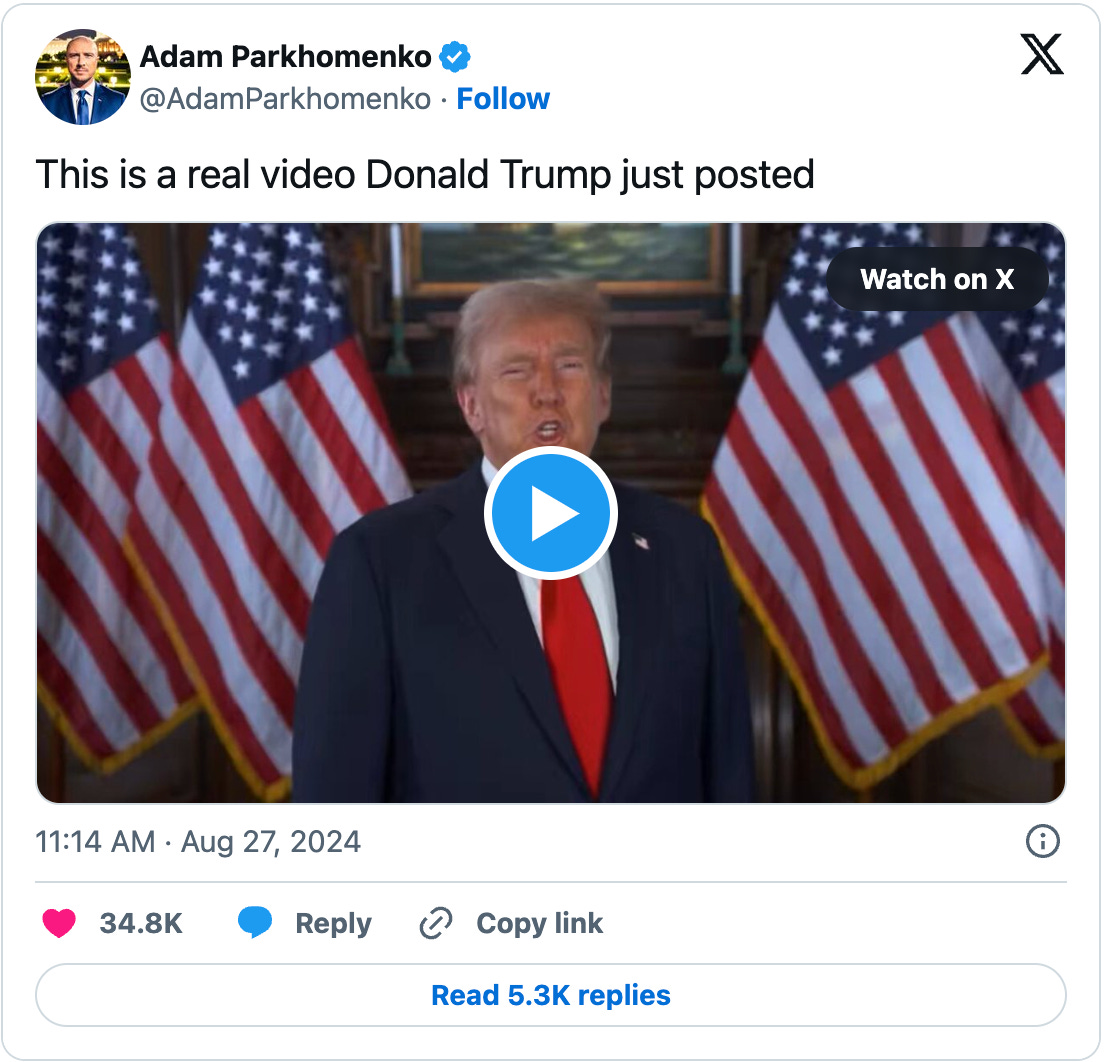This screenshot has height=1062, width=1104.
Task: Click the blue verified checkmark badge
Action: 455,57
